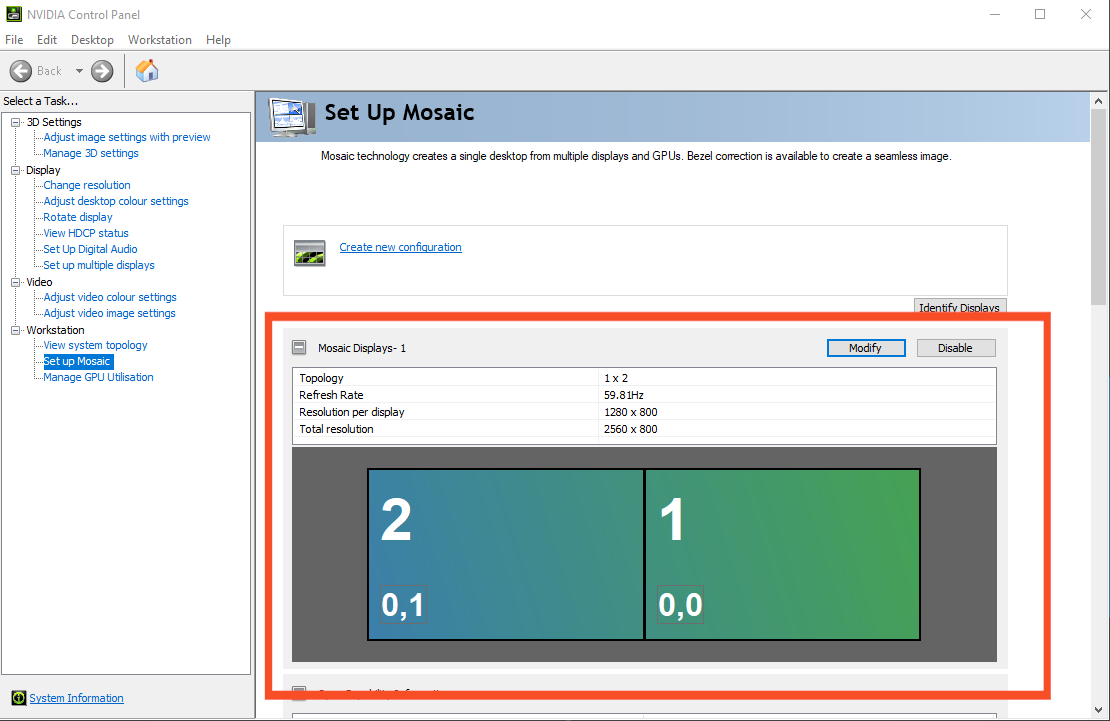This screenshot has width=1110, height=721.
Task: Open the Desktop menu
Action: (x=92, y=40)
